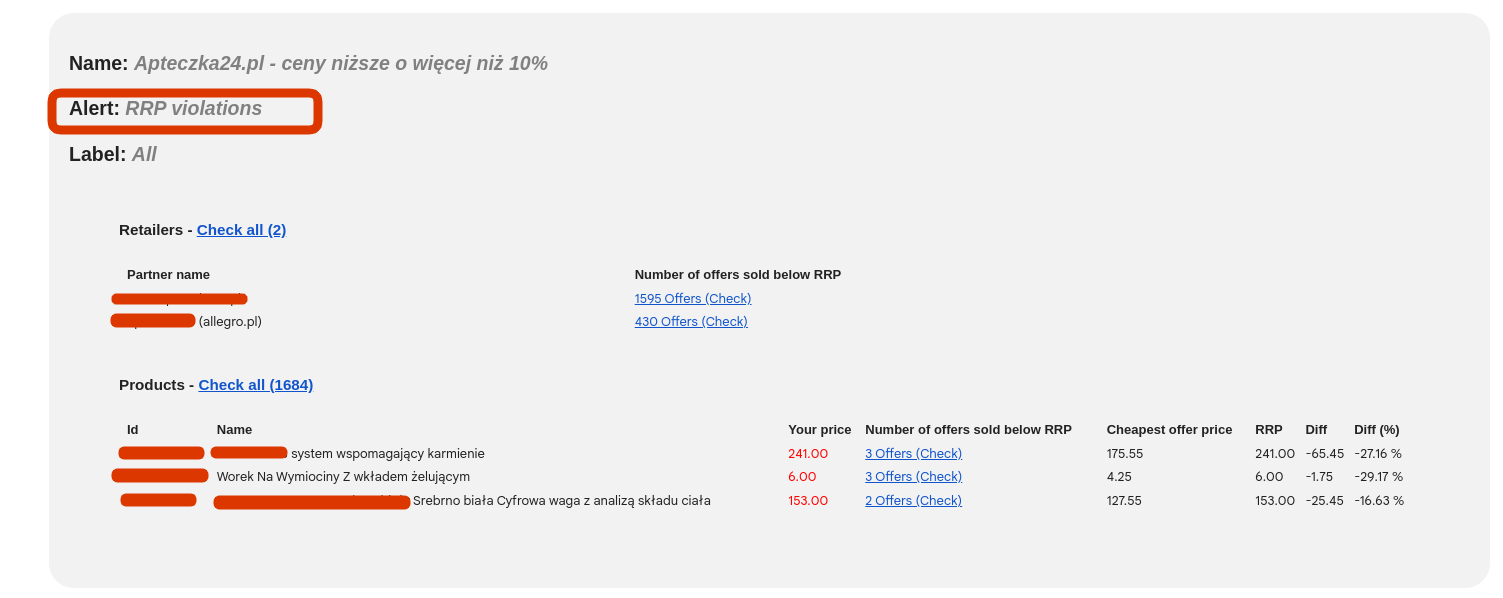Check 2 offers for Cyfrowa waga product

click(913, 501)
